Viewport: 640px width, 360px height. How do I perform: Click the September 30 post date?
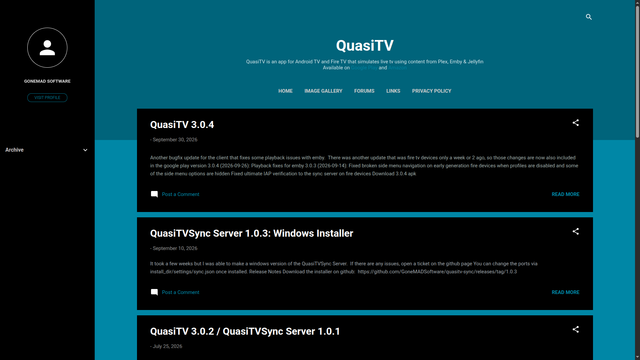coord(175,140)
